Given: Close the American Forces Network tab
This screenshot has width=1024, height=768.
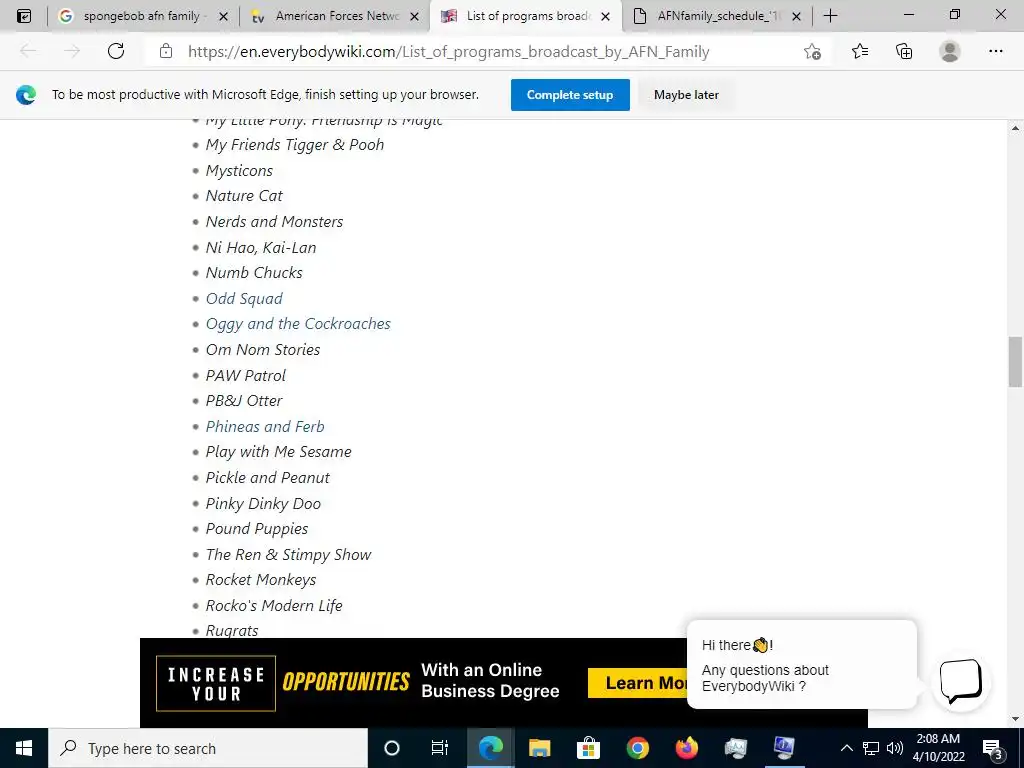Looking at the screenshot, I should (414, 16).
